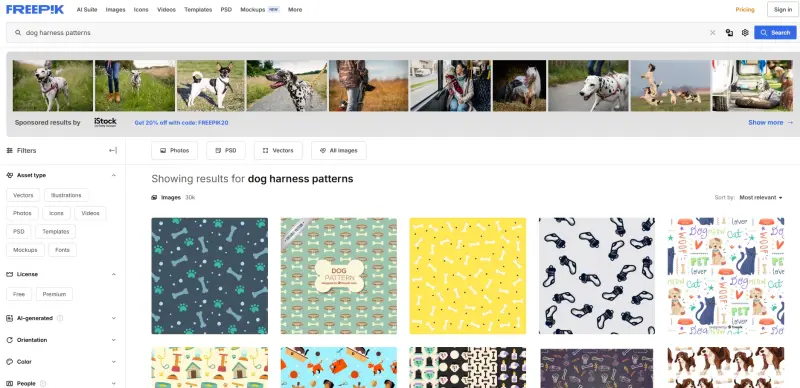800x388 pixels.
Task: Clear the search query with the X icon
Action: coord(712,33)
